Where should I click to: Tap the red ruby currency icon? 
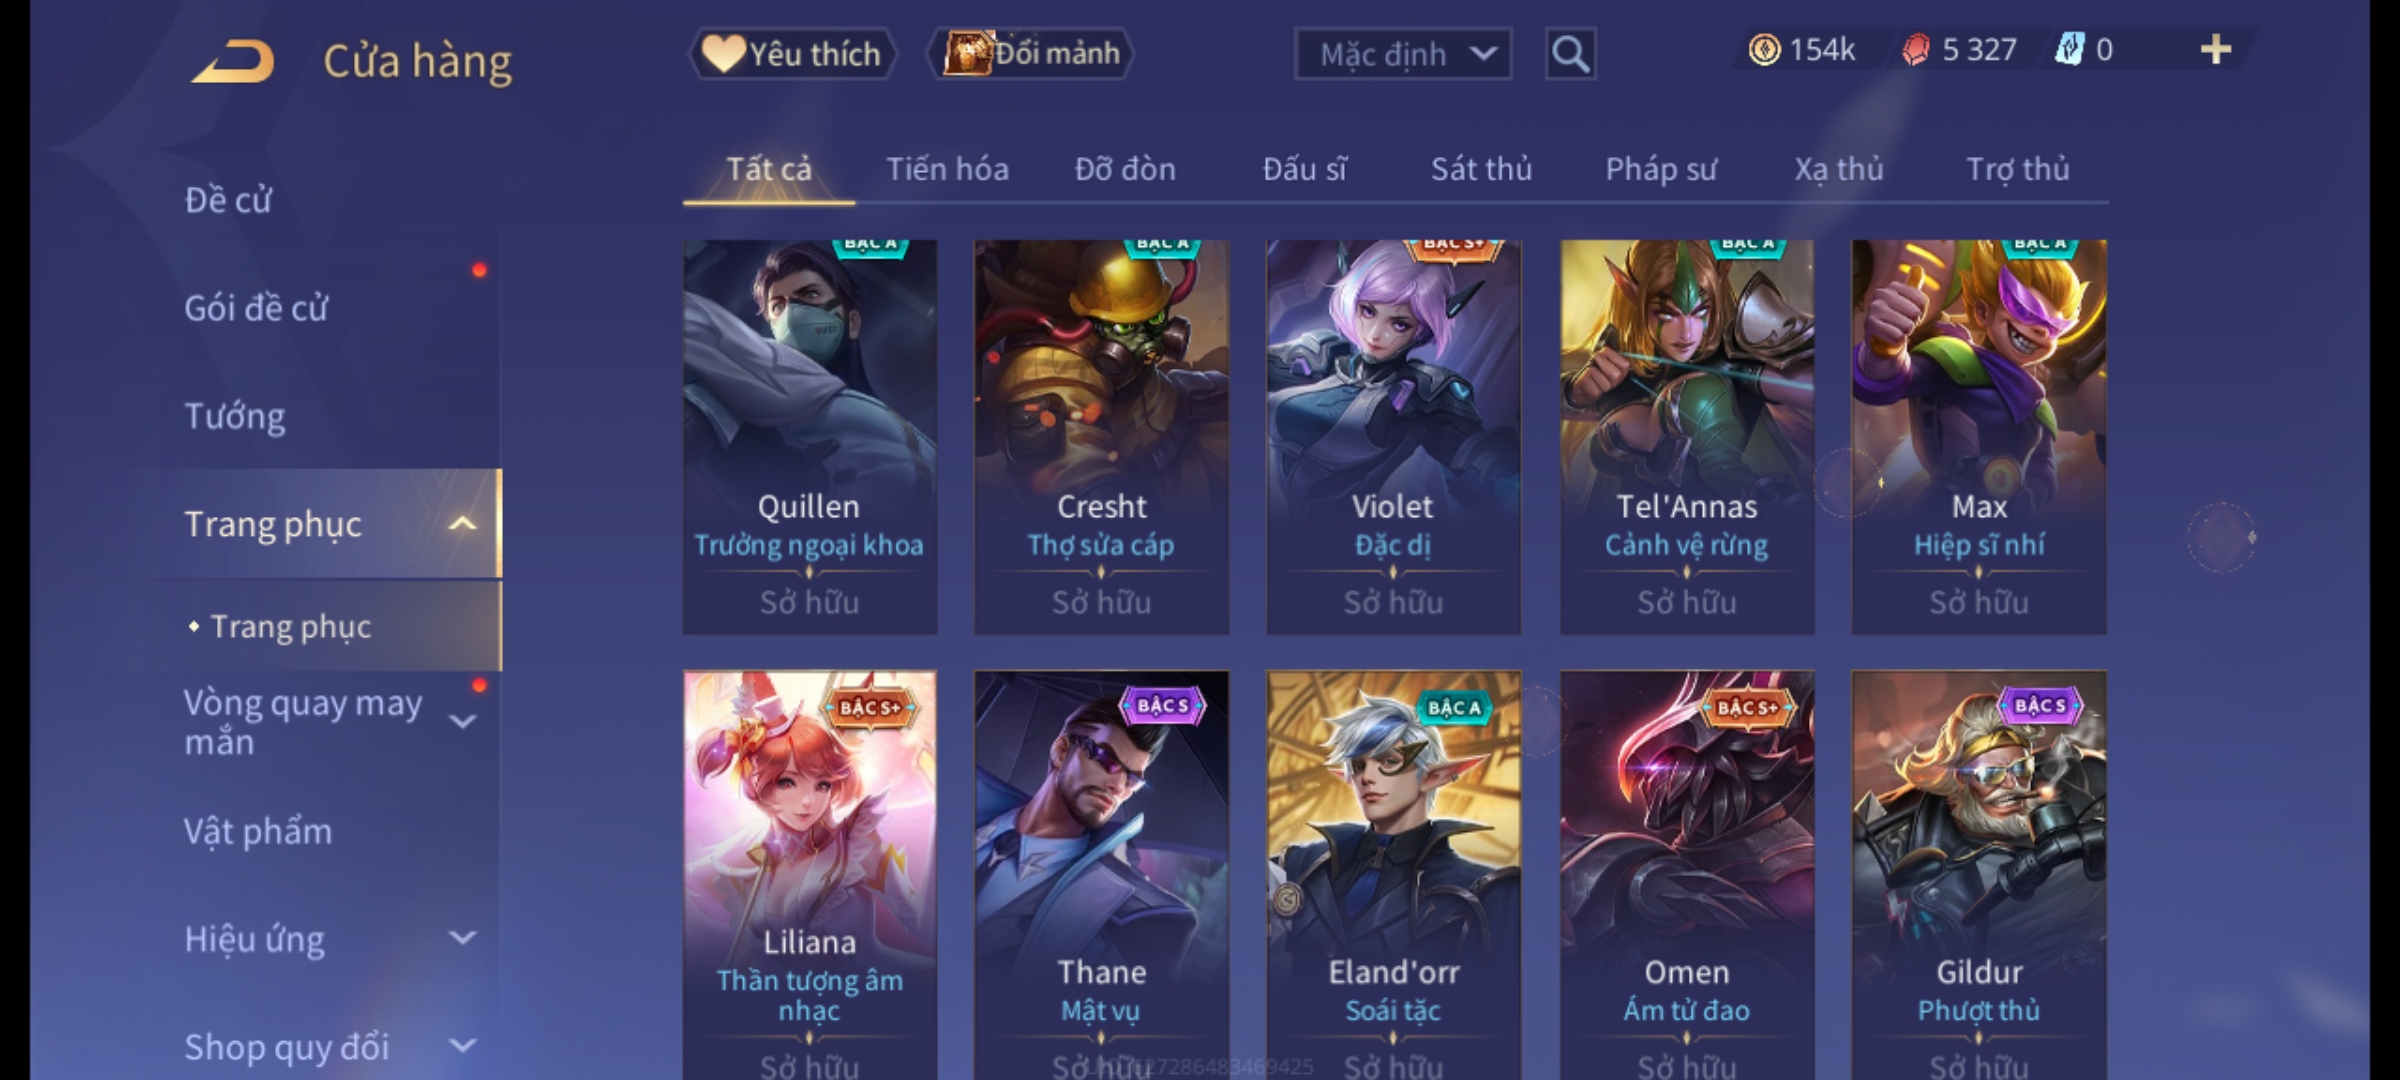point(1915,50)
